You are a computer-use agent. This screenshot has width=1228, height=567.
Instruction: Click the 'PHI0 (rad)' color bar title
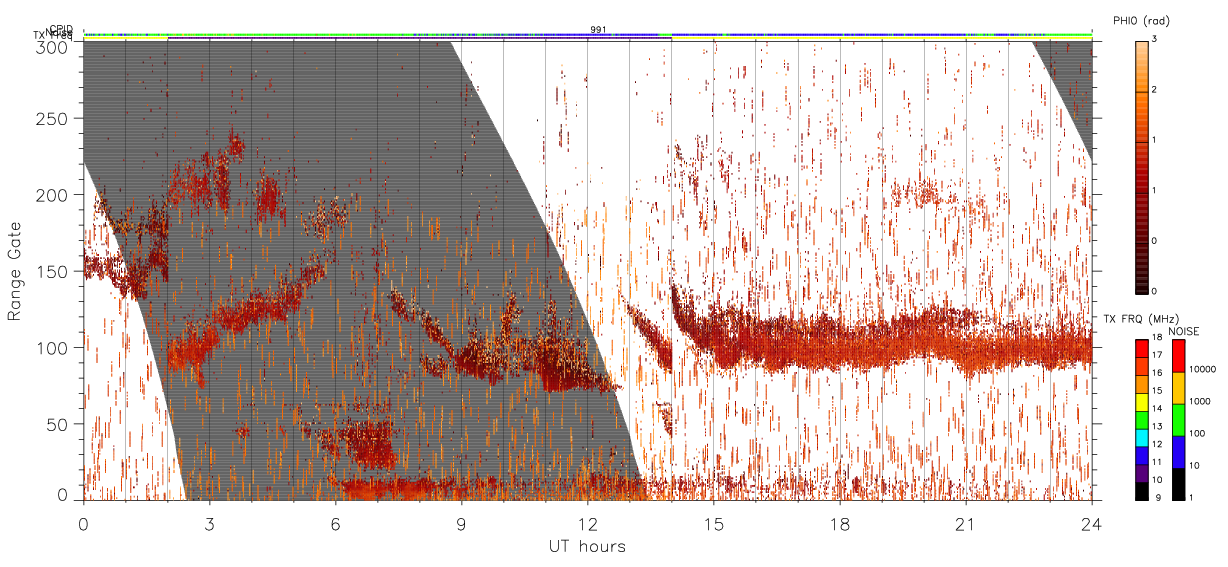(x=1140, y=21)
